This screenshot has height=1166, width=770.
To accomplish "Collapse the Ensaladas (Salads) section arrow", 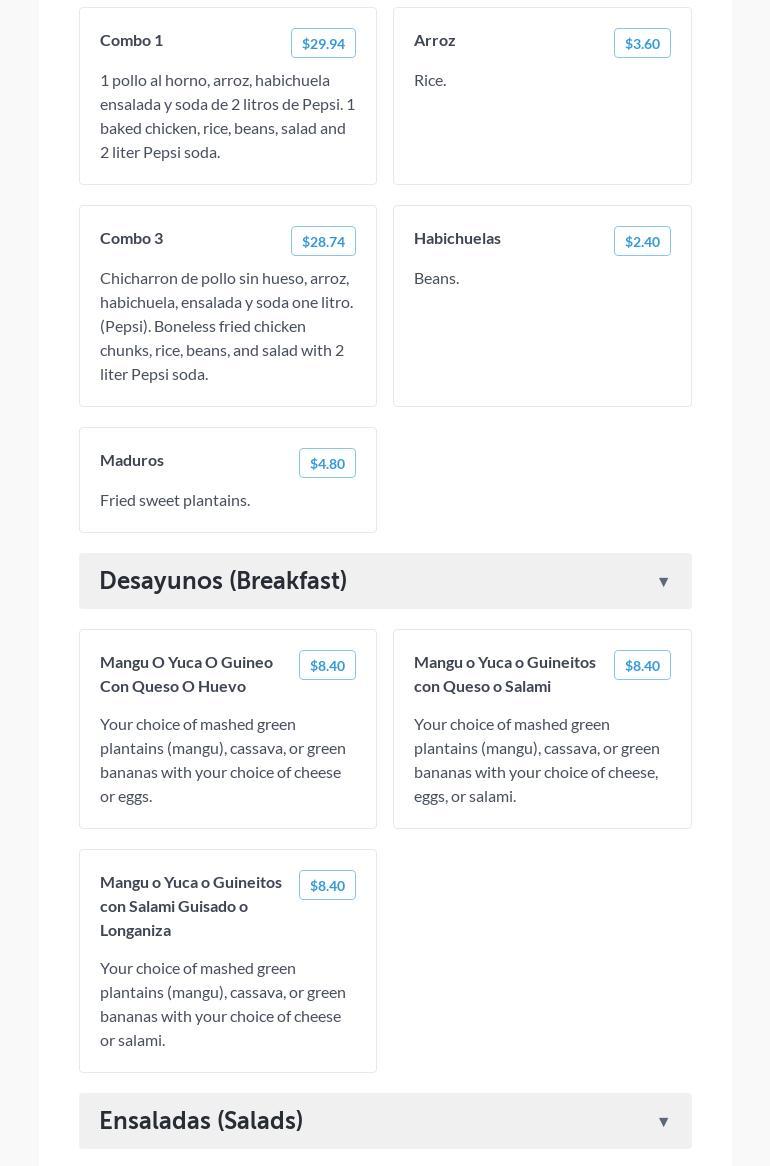I will click(x=663, y=1122).
